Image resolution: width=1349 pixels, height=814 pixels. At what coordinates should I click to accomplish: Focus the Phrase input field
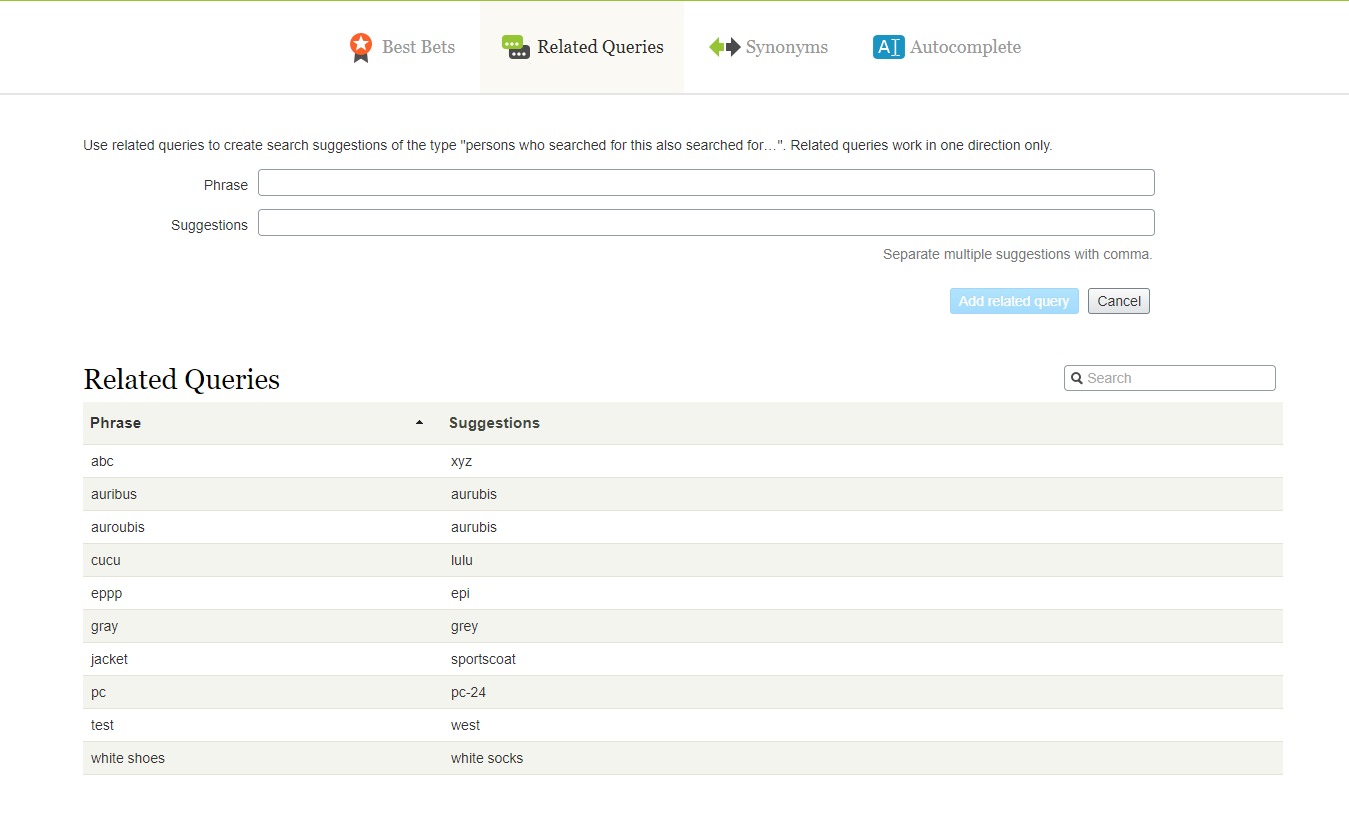tap(705, 183)
